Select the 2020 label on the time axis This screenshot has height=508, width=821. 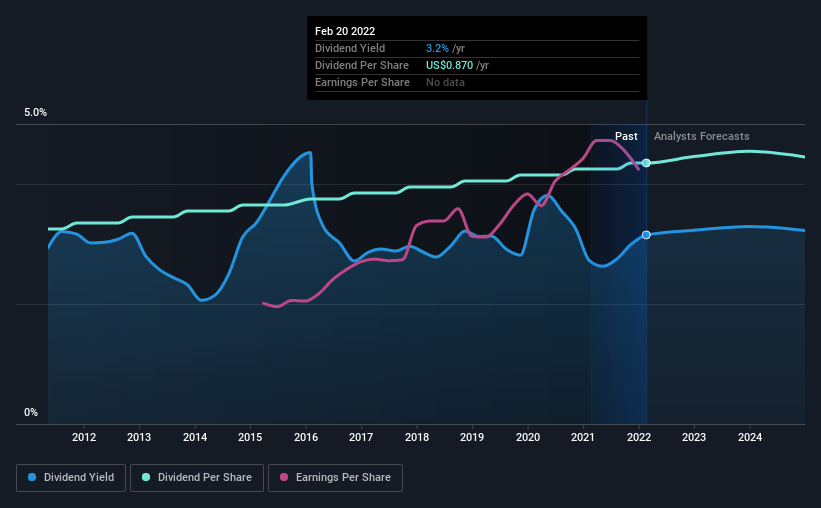click(528, 437)
